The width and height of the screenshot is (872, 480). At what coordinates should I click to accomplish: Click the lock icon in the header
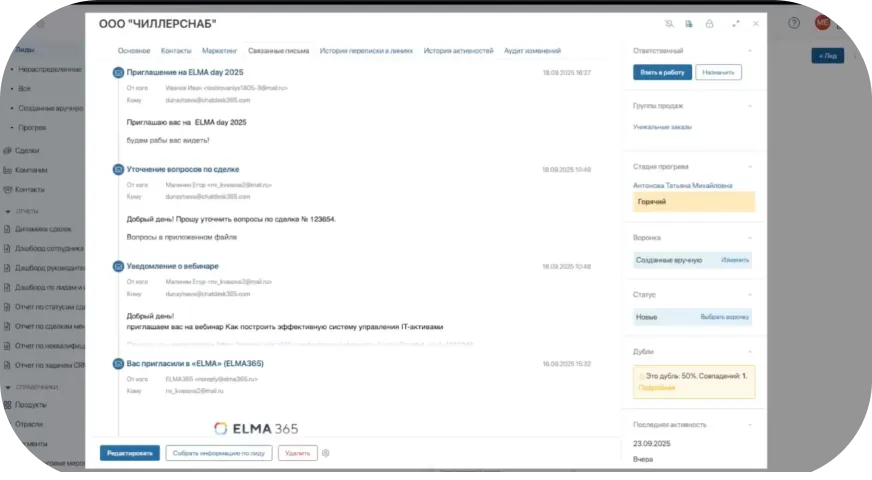709,23
